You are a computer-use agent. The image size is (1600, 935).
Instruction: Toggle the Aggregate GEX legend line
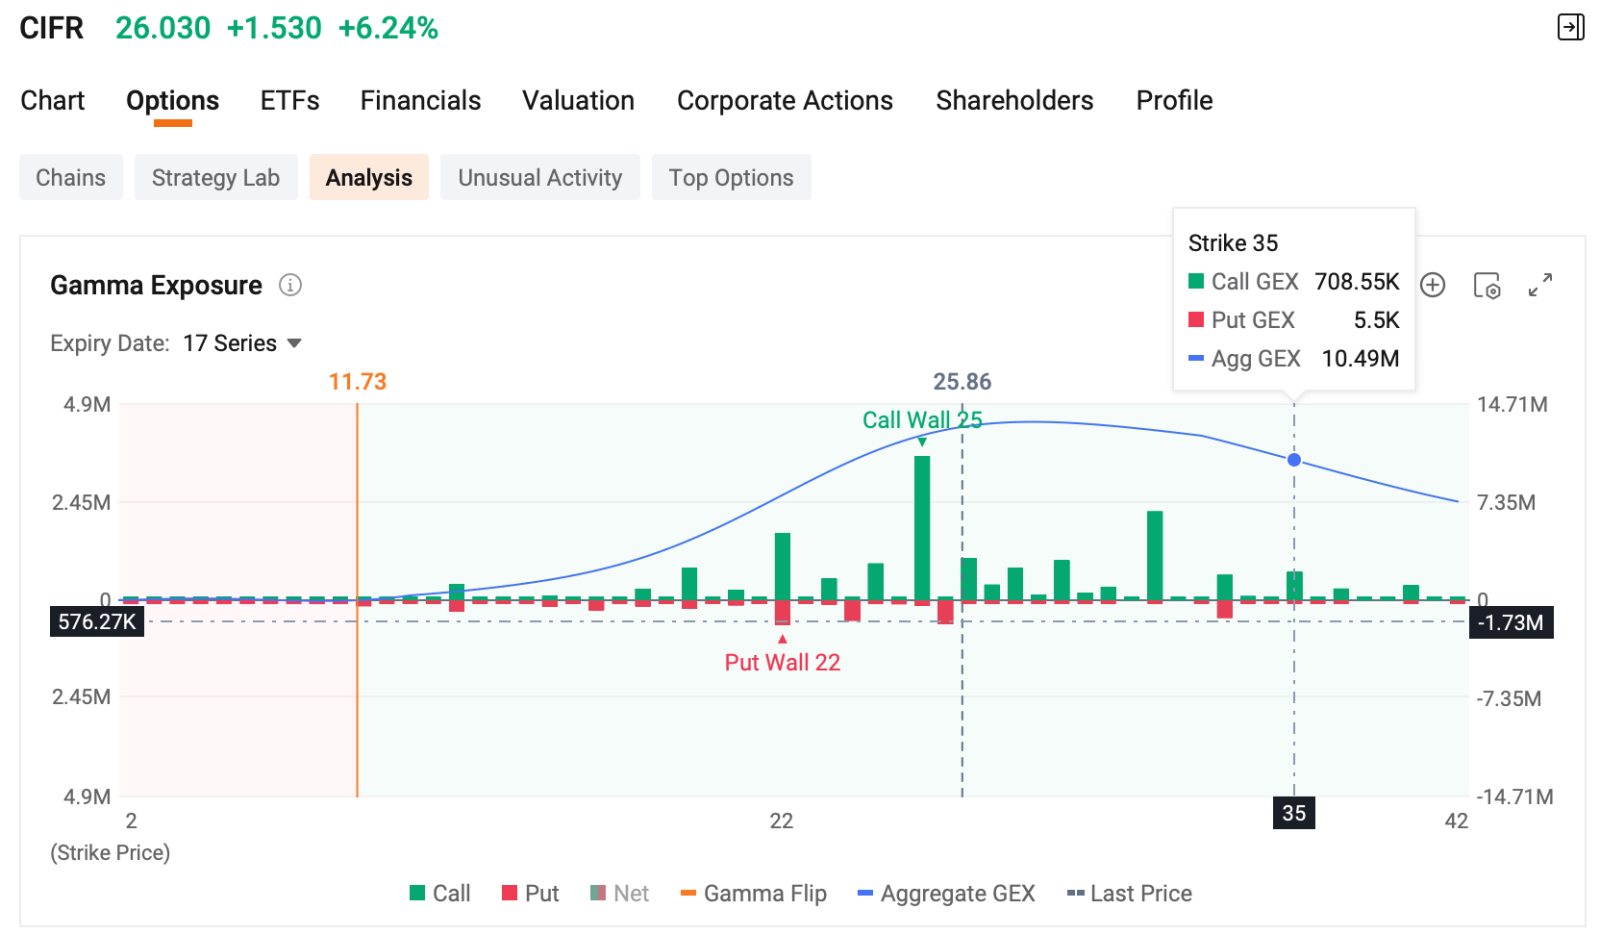(946, 893)
